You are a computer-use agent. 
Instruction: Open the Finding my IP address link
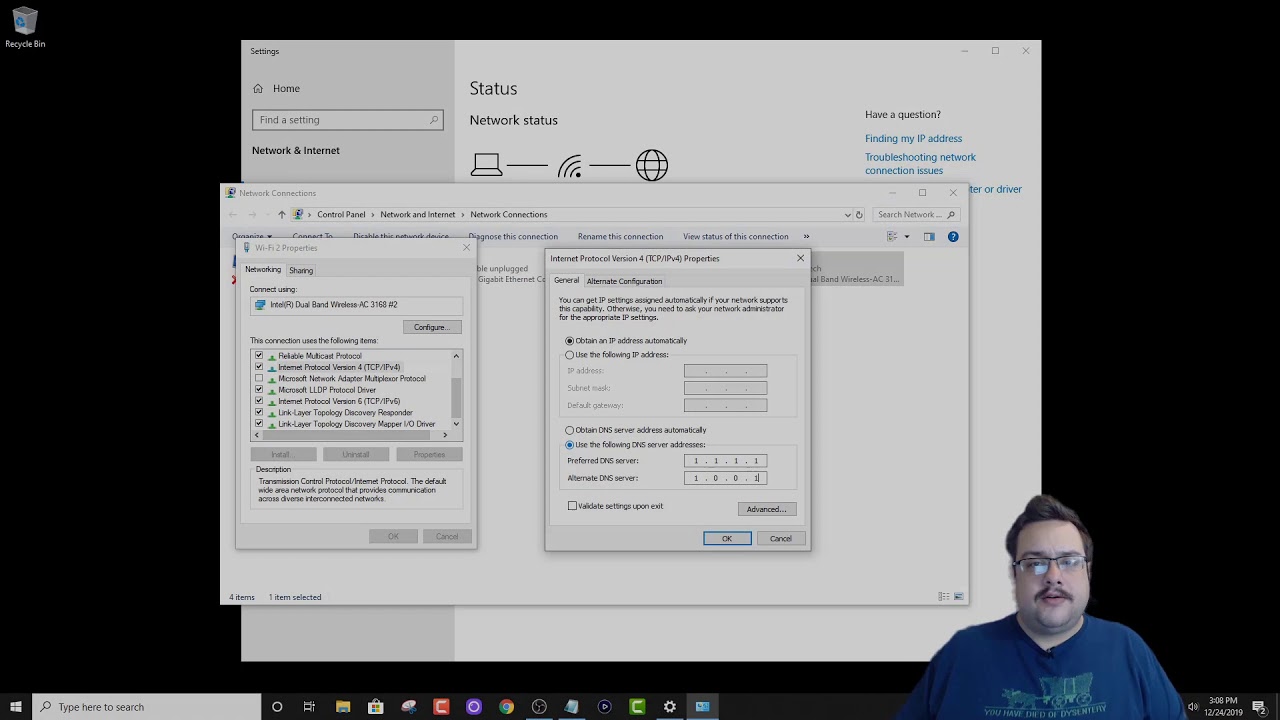(913, 139)
